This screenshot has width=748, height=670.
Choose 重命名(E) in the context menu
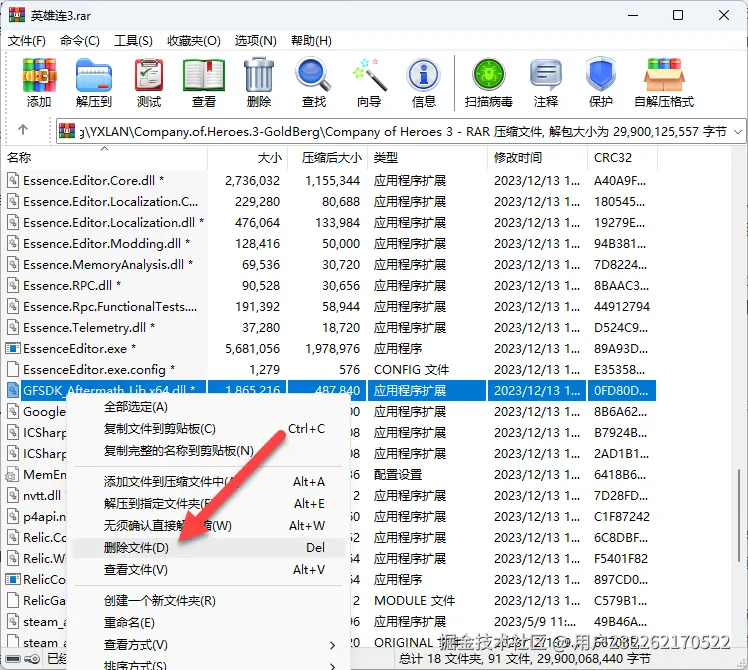(x=208, y=622)
